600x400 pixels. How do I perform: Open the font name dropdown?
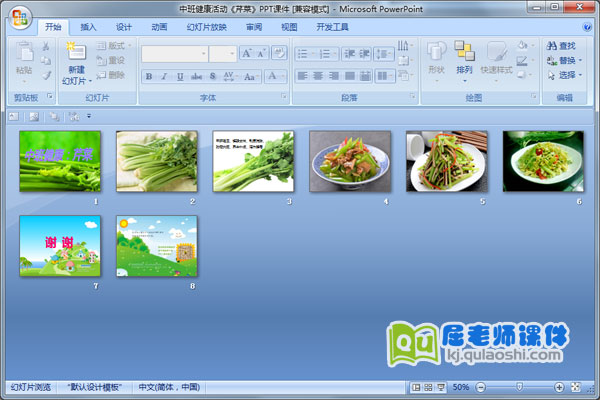(204, 54)
